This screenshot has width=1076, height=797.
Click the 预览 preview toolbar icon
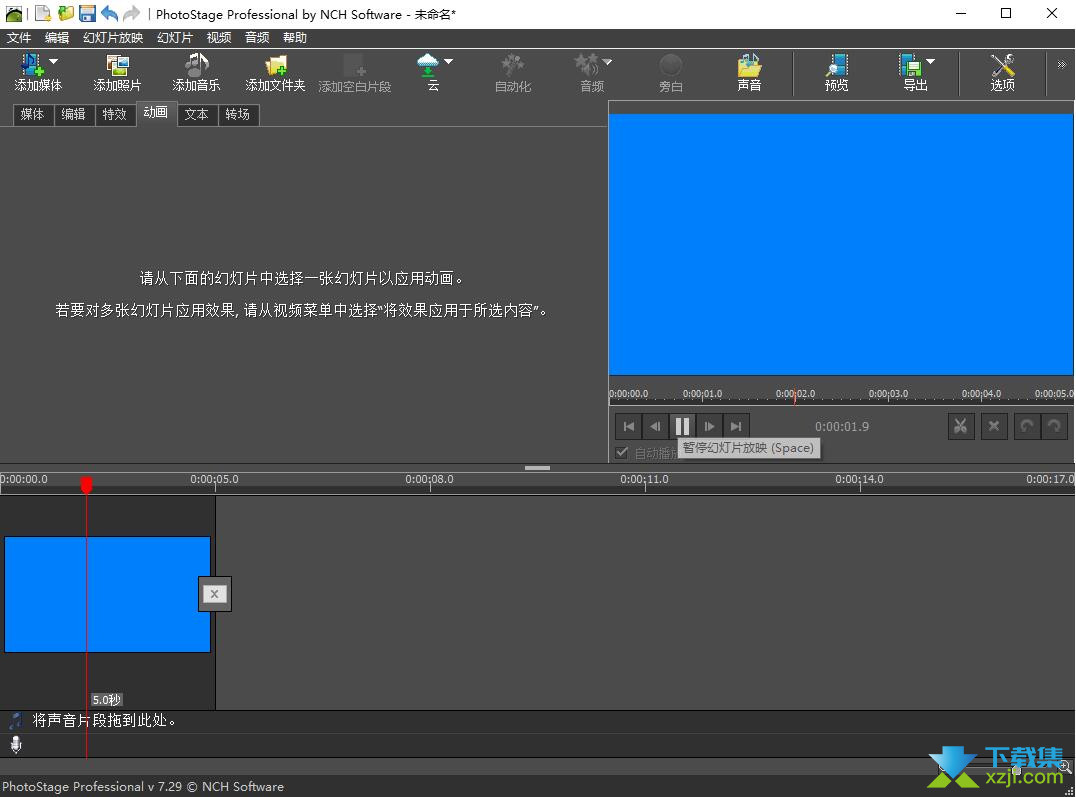click(837, 72)
